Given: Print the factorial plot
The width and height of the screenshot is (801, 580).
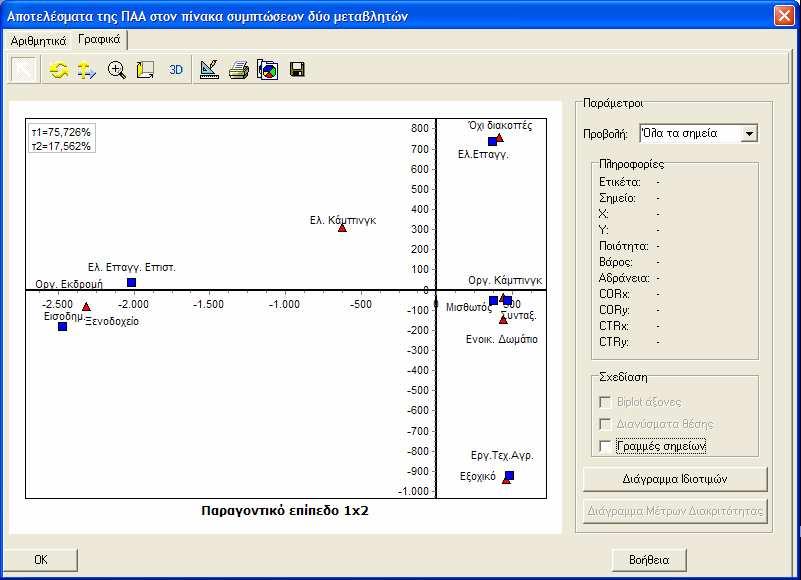Looking at the screenshot, I should coord(239,70).
